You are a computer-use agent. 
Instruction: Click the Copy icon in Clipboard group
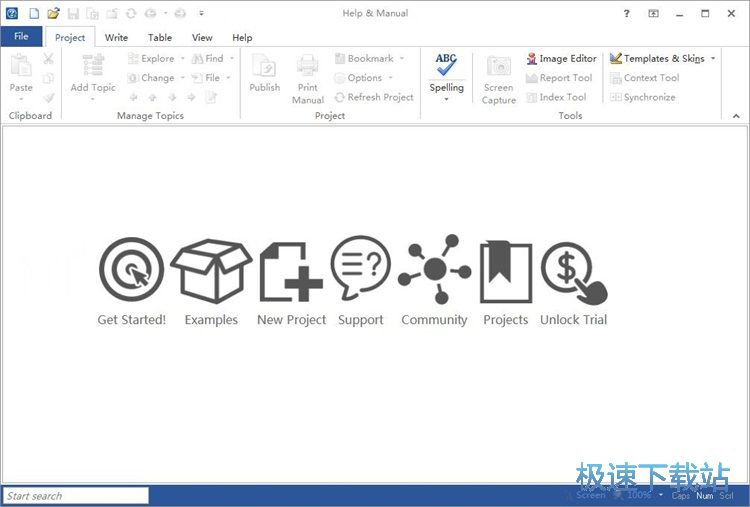pos(48,78)
